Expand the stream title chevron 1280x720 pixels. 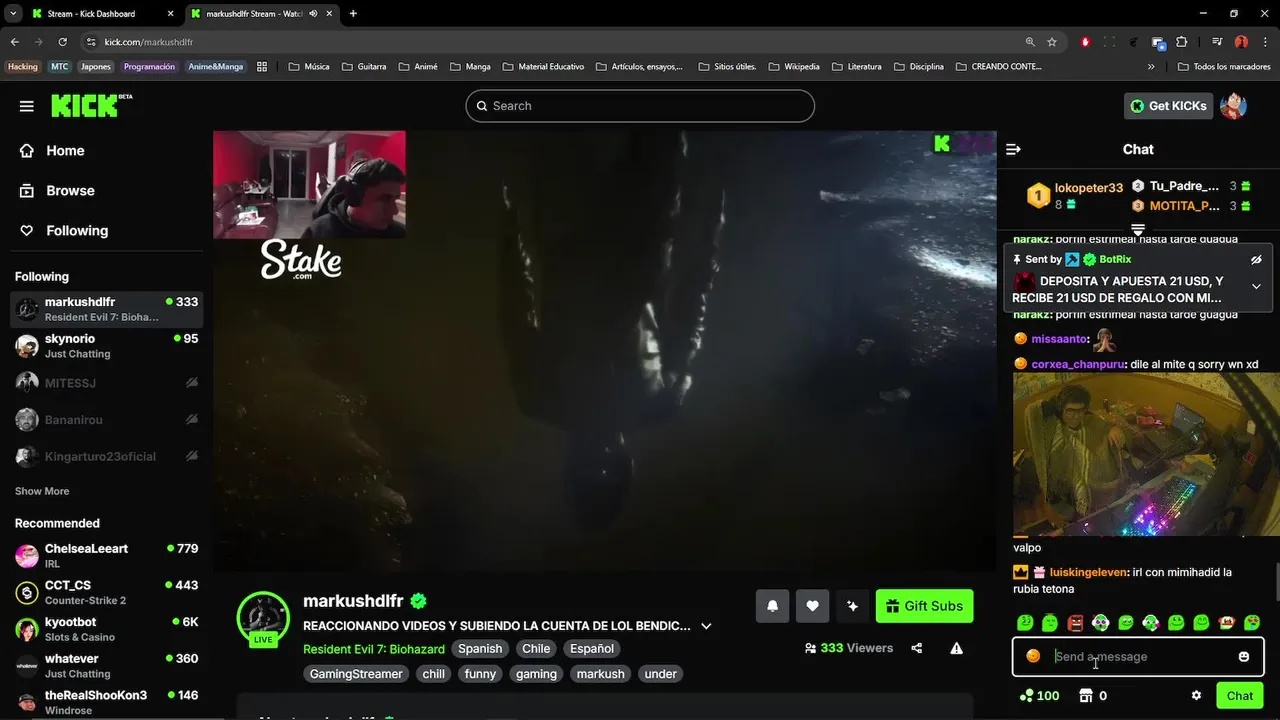tap(706, 626)
